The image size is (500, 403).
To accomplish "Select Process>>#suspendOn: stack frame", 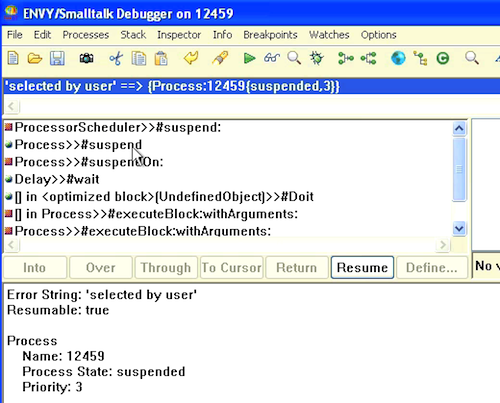I will coord(228,162).
